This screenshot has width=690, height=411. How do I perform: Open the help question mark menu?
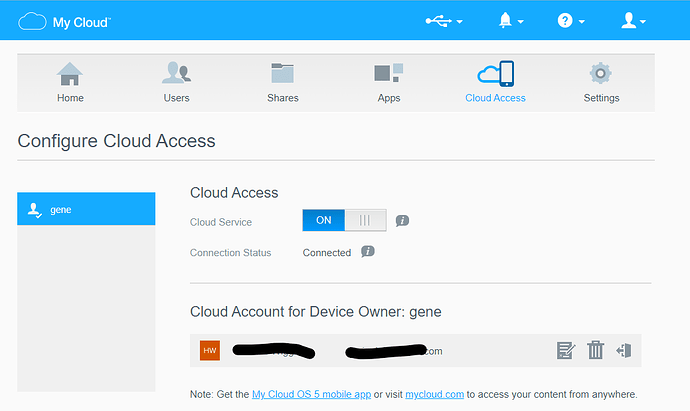[x=571, y=21]
